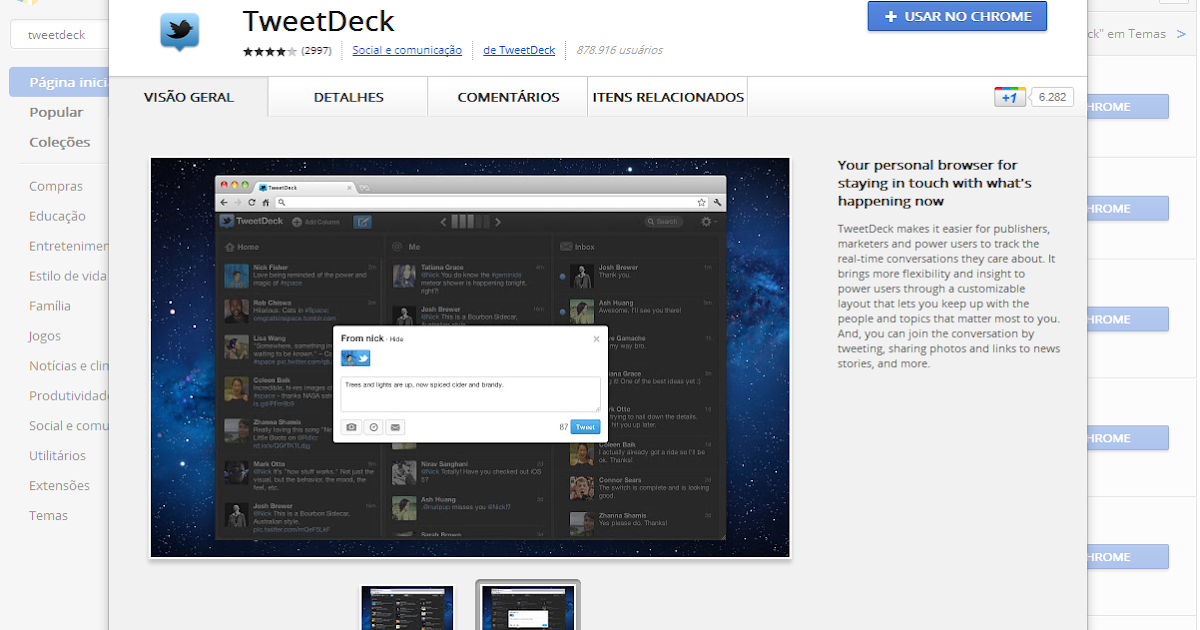
Task: Select Social e comunicação sidebar category
Action: 68,426
